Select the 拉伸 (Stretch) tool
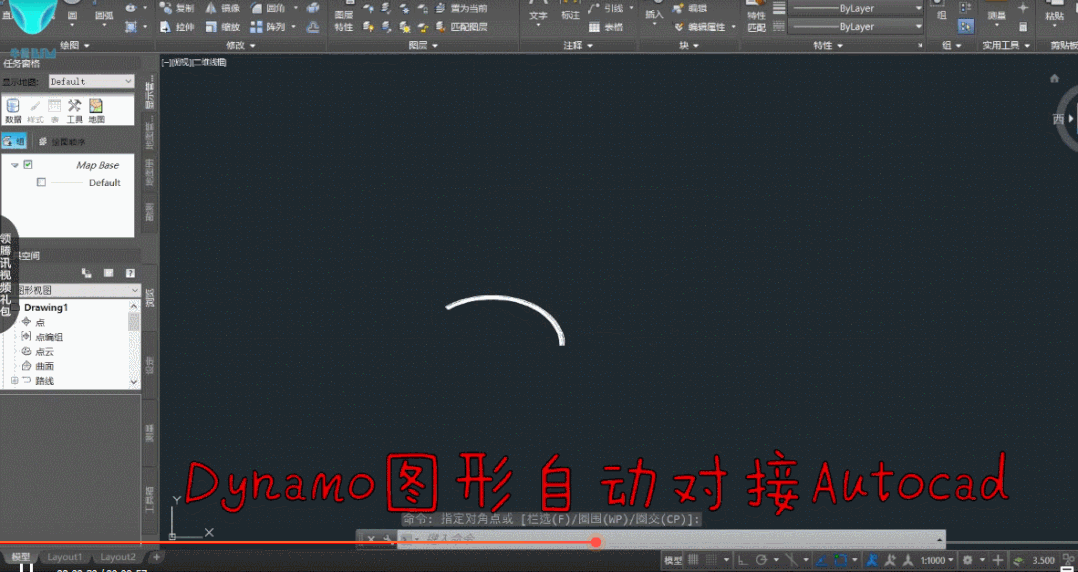This screenshot has width=1078, height=572. [176, 27]
